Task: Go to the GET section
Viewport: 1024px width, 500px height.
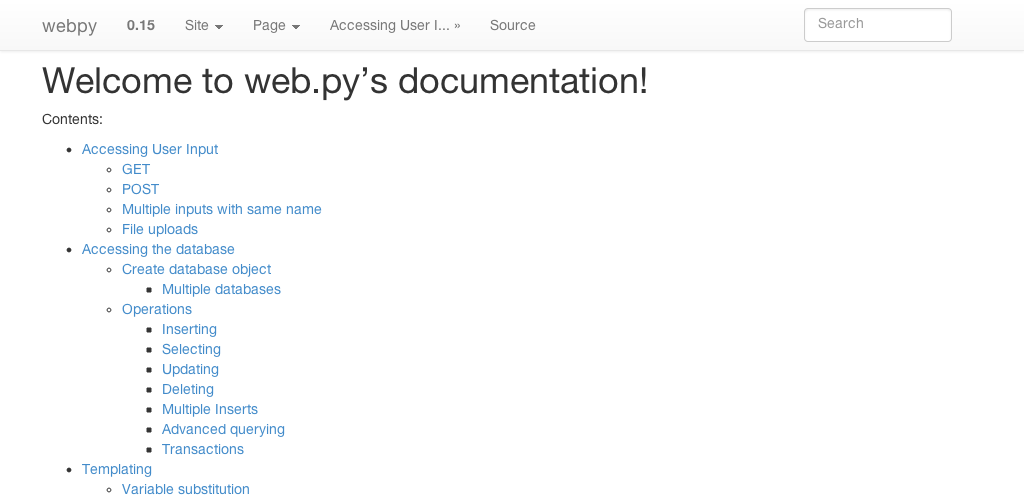Action: click(136, 169)
